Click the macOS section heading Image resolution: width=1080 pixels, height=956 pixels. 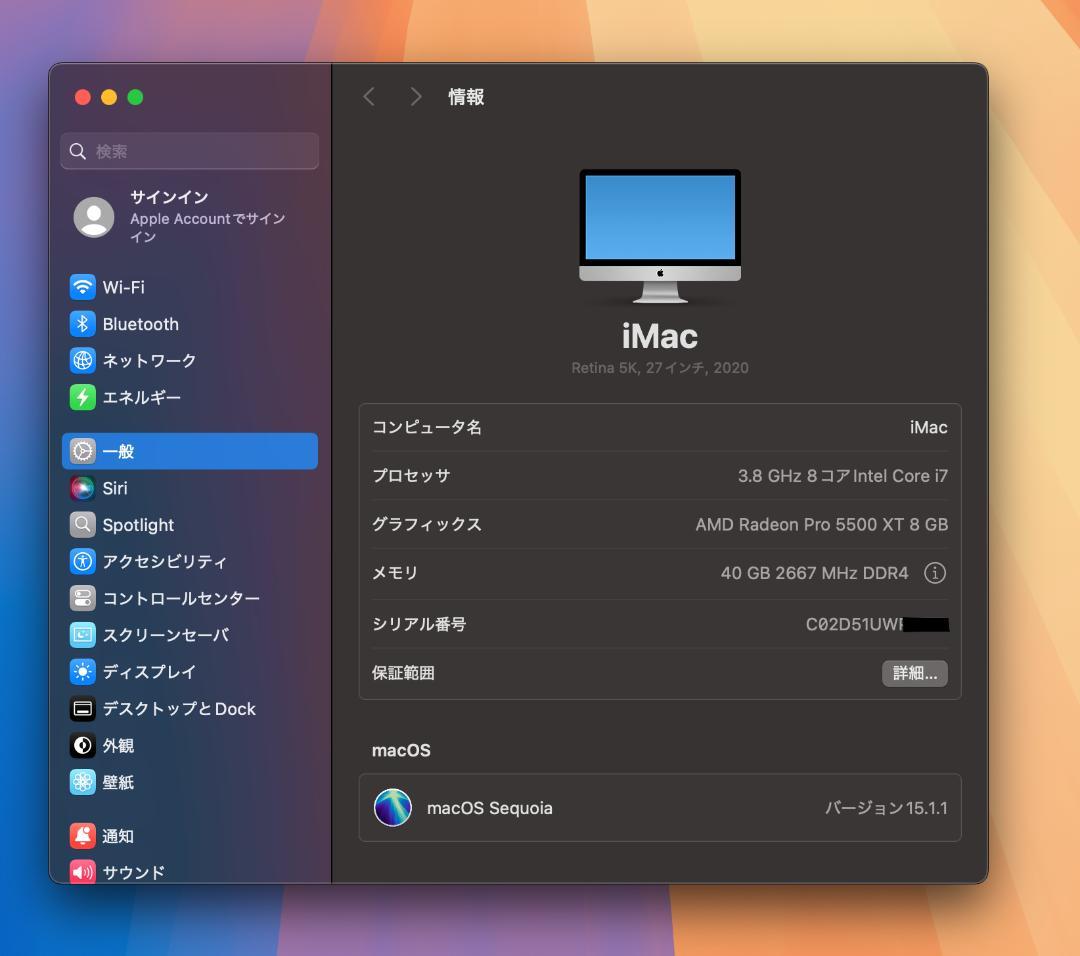click(401, 750)
